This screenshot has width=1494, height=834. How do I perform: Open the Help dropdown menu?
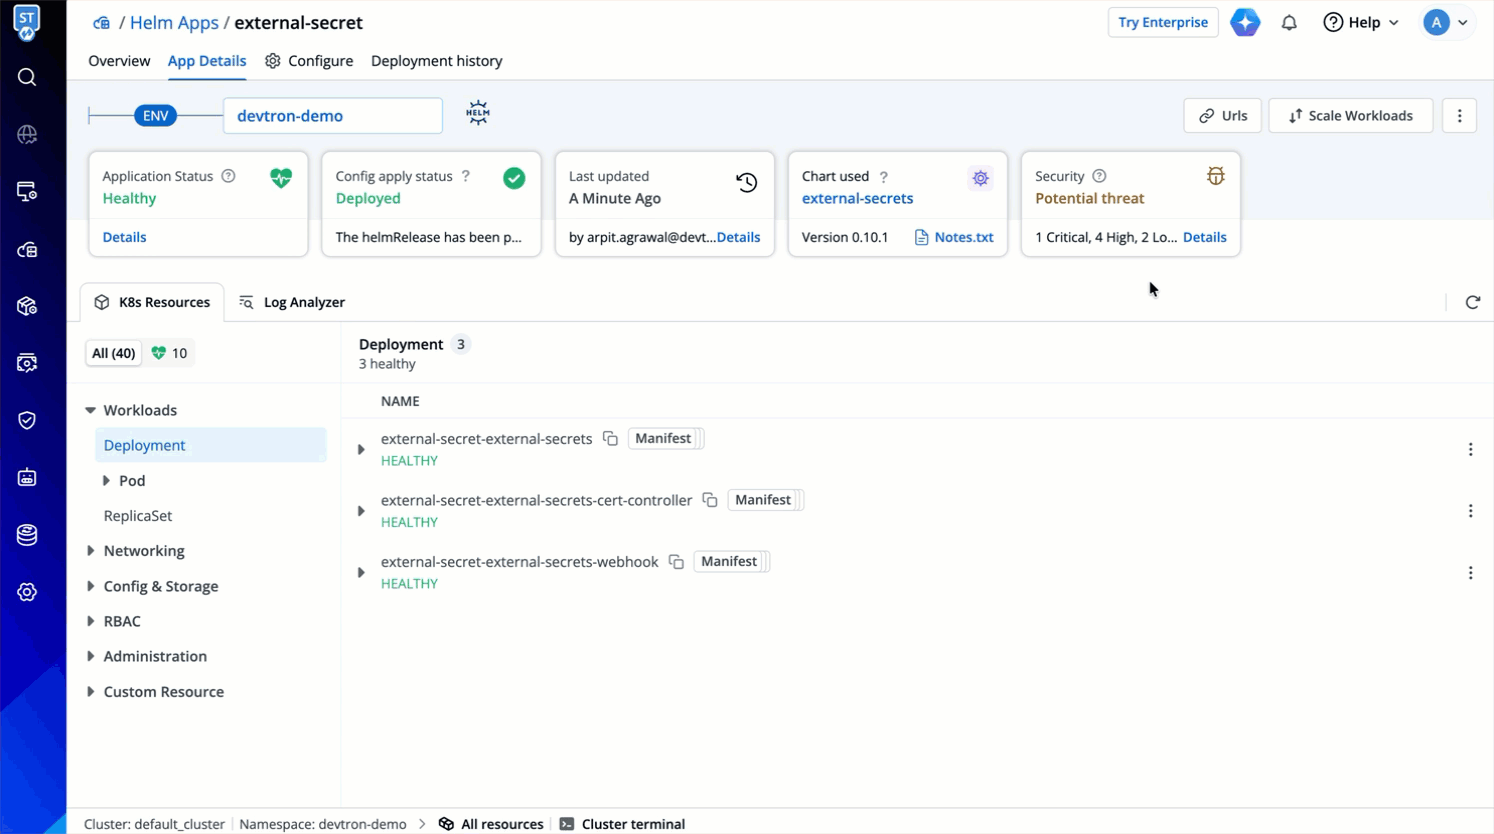pos(1361,22)
